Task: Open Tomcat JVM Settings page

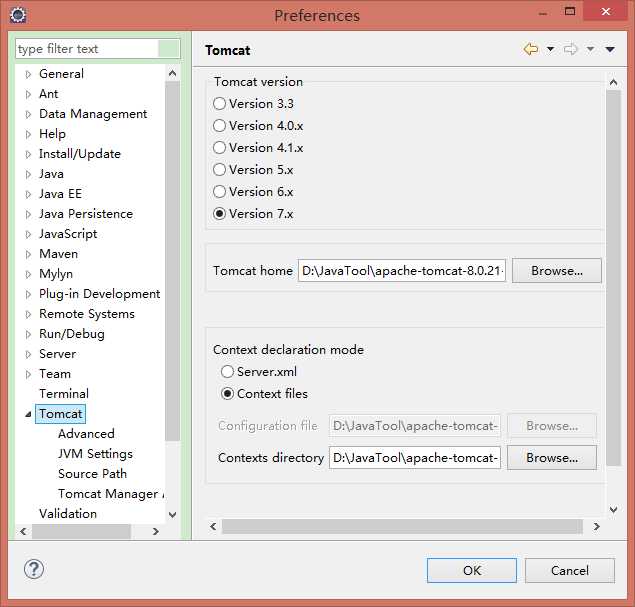Action: tap(95, 454)
